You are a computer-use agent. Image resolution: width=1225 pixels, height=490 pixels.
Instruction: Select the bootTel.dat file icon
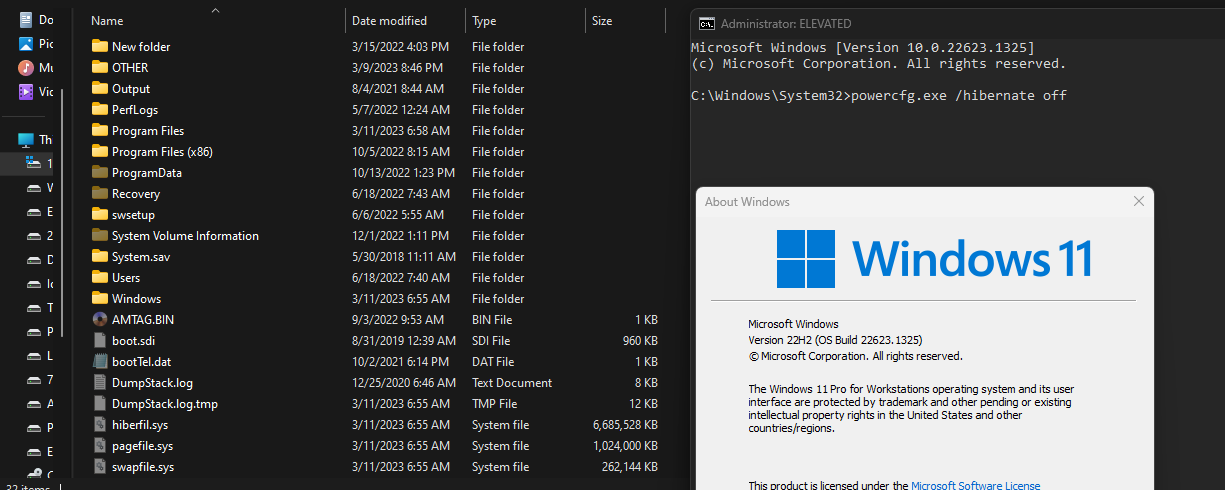coord(99,361)
